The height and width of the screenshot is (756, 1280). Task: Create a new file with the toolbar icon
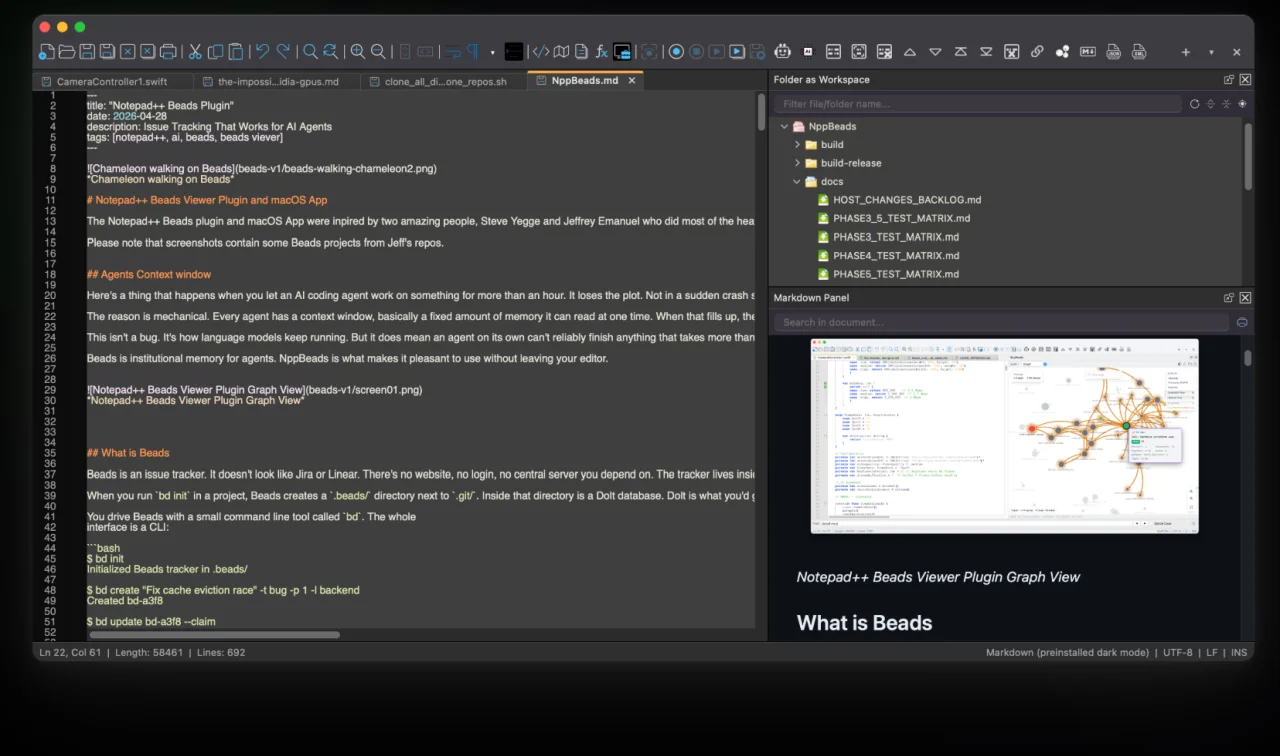tap(46, 52)
